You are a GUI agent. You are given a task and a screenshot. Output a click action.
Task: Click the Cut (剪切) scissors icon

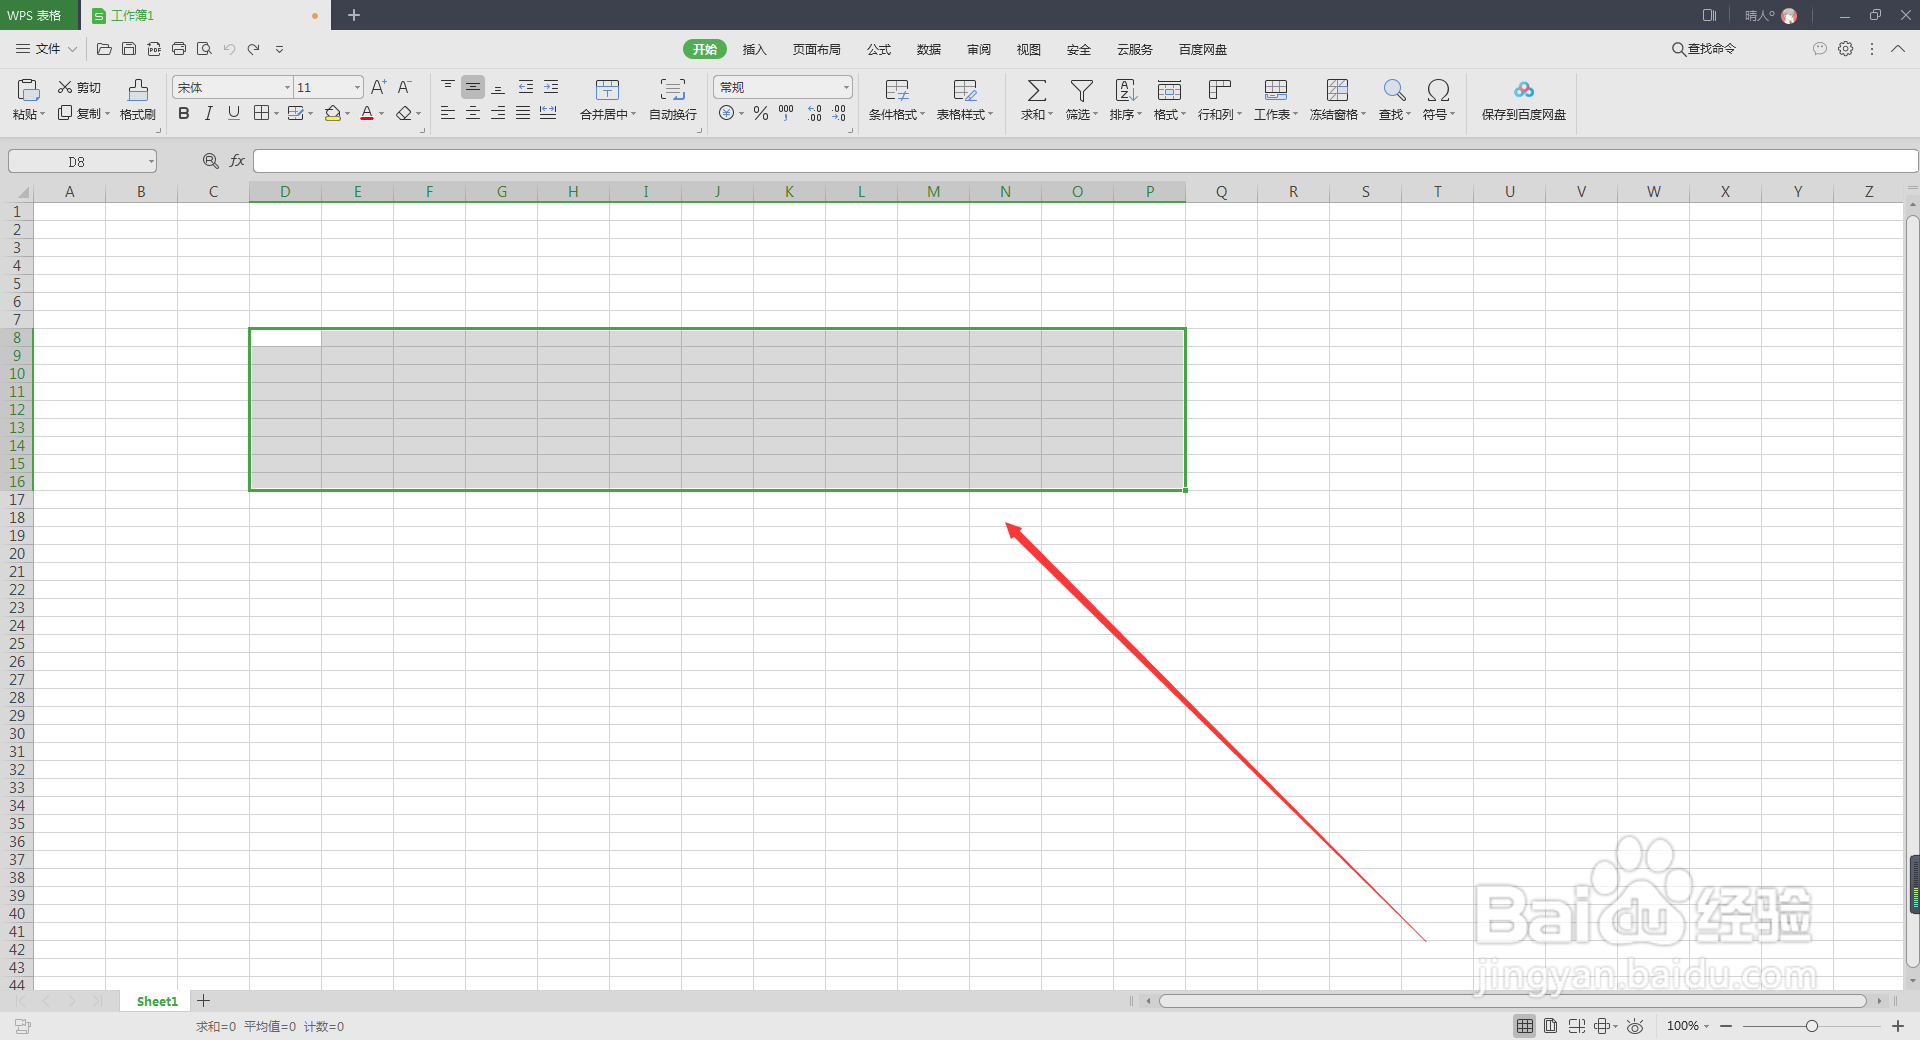pos(65,87)
